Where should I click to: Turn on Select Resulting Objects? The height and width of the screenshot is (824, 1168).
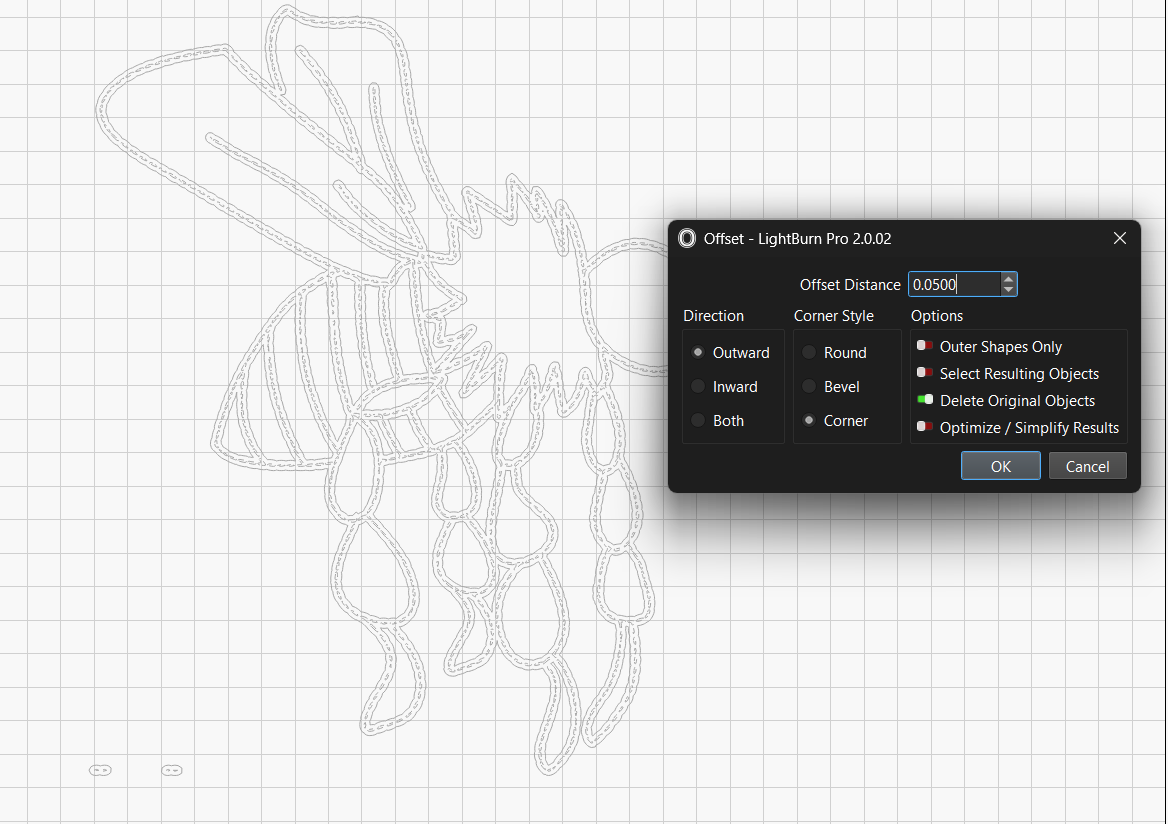tap(923, 371)
